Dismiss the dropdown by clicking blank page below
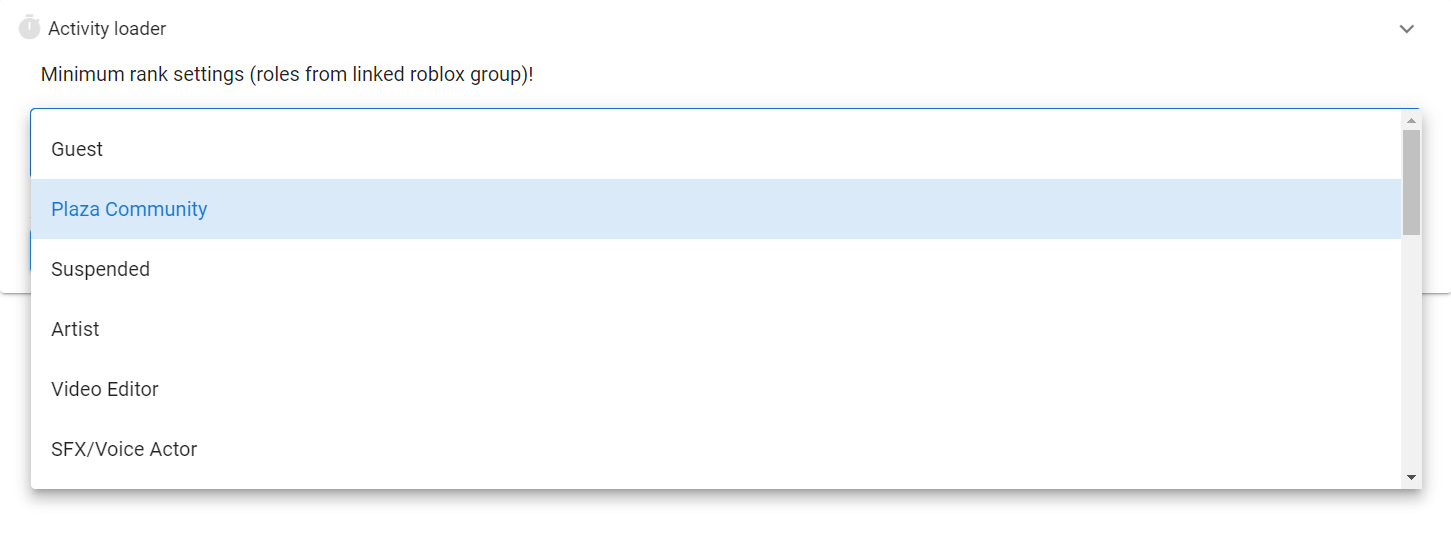The height and width of the screenshot is (540, 1451). coord(725,515)
